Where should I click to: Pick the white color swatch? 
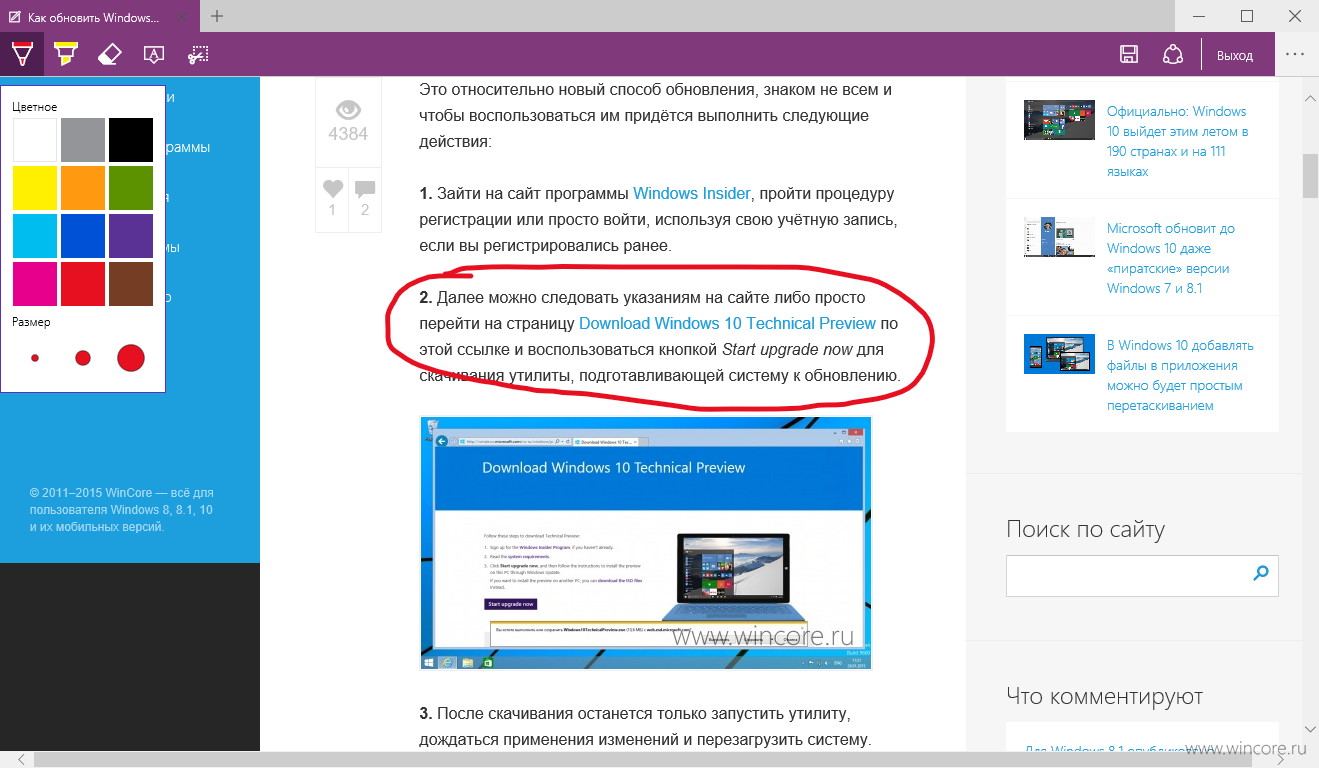[x=35, y=140]
